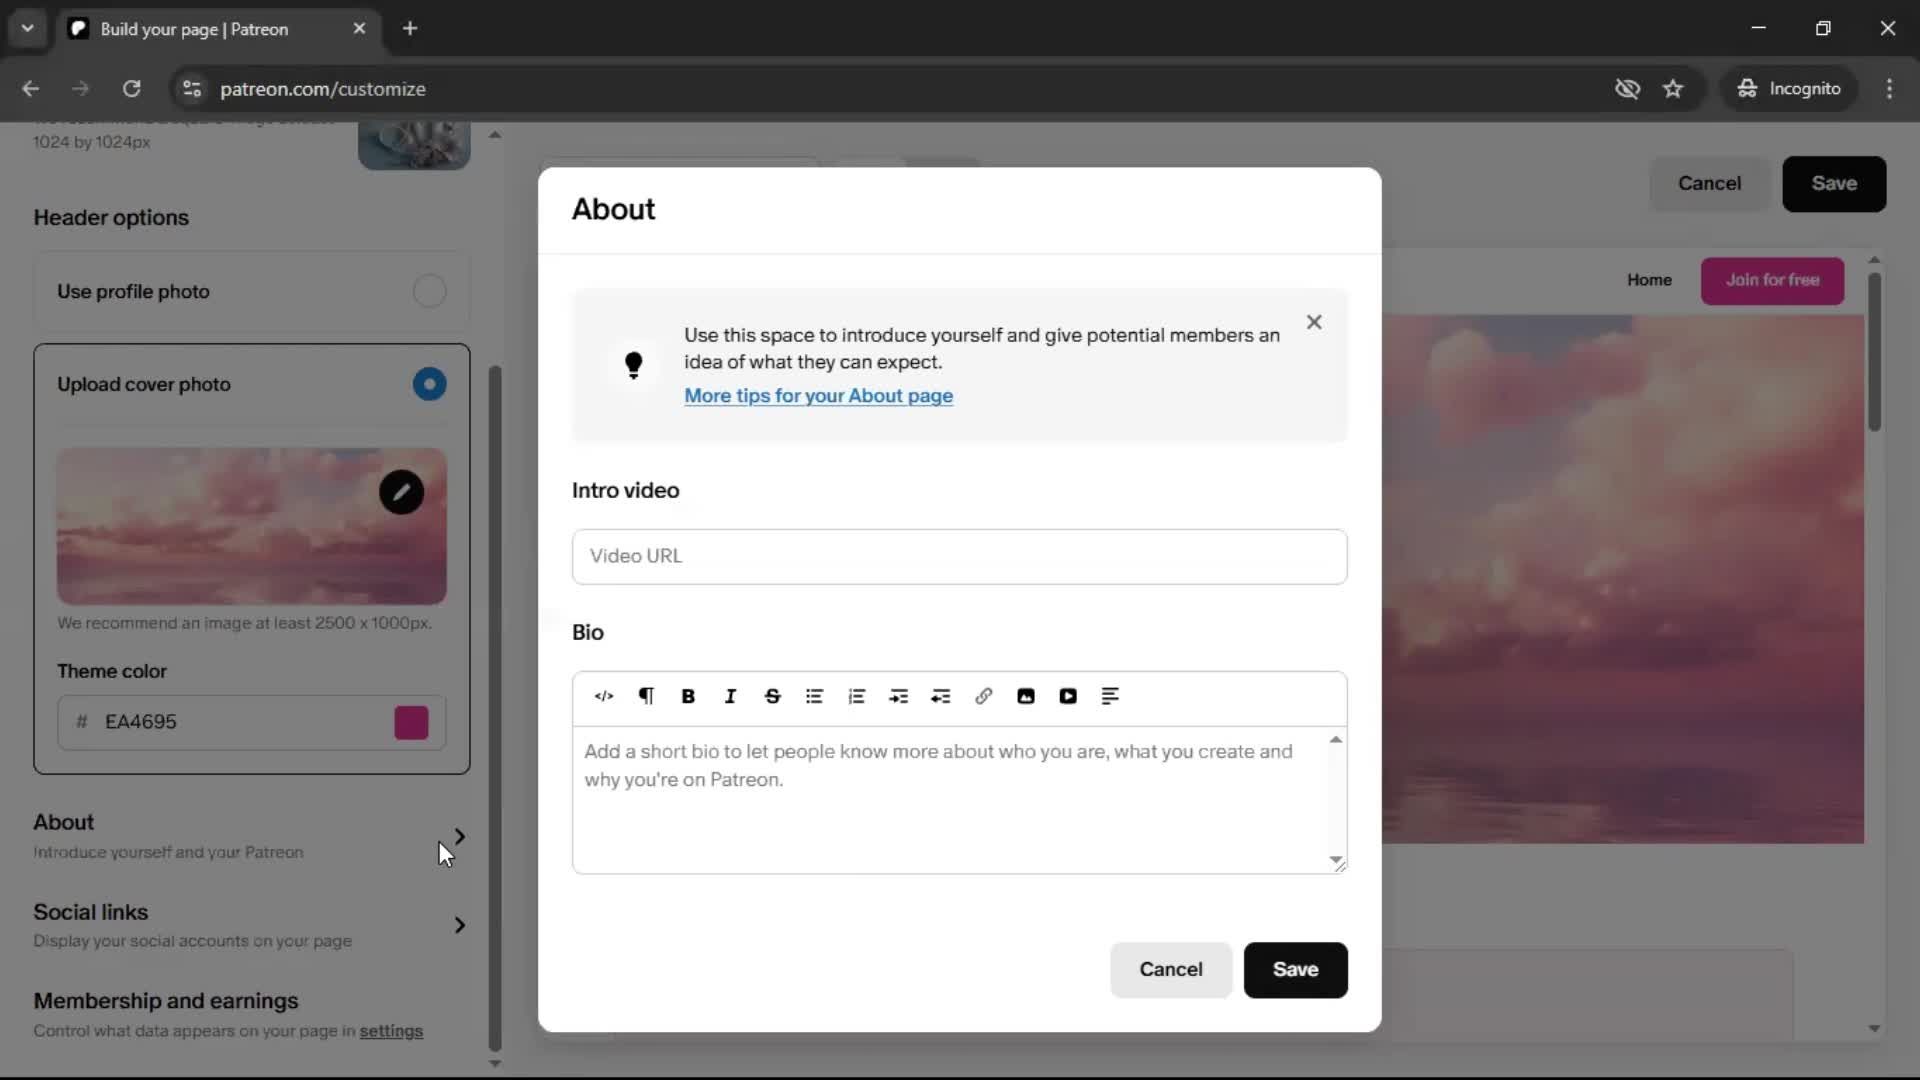Save the About page changes
The image size is (1920, 1080).
(x=1295, y=970)
